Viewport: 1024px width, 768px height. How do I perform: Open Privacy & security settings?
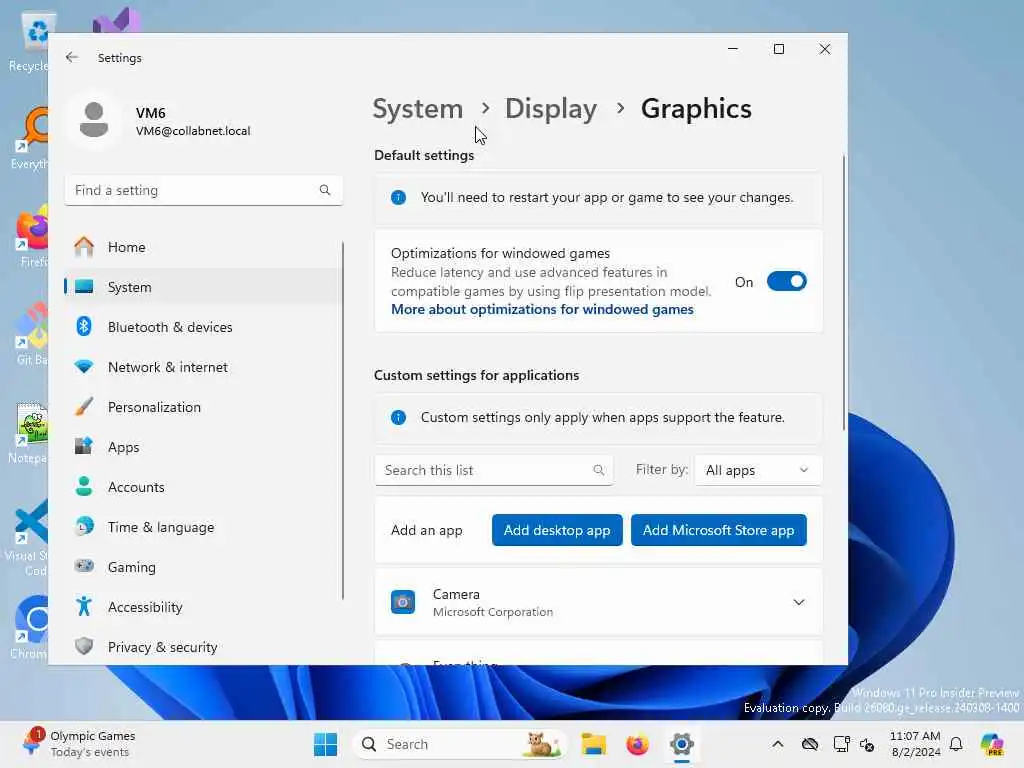203,647
